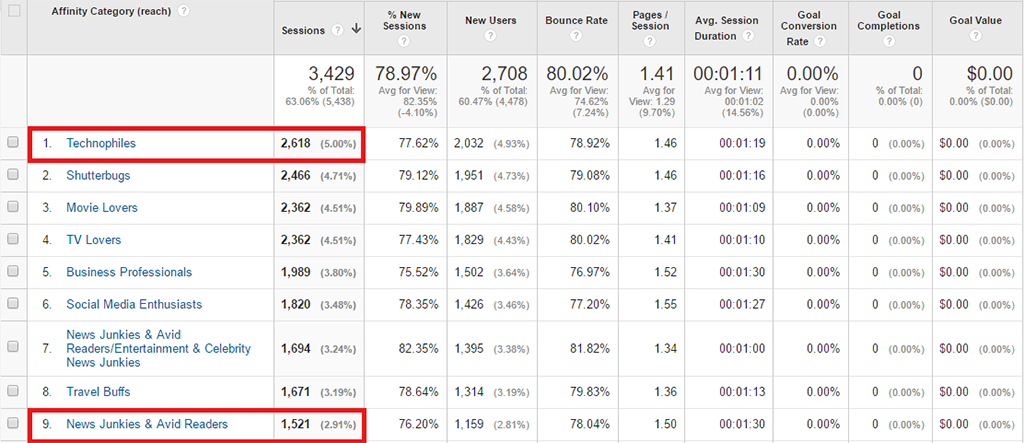
Task: Click the Goal Completions help icon
Action: 889,41
